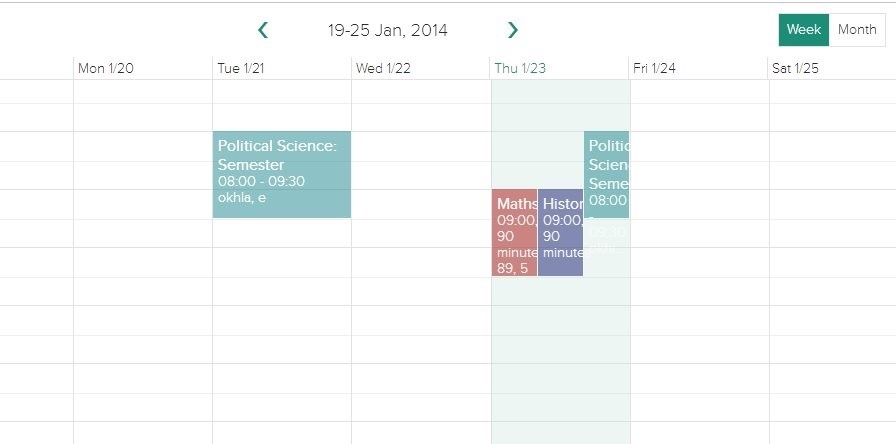The width and height of the screenshot is (896, 444).
Task: Click the Thu 1/23 column header
Action: click(x=521, y=68)
